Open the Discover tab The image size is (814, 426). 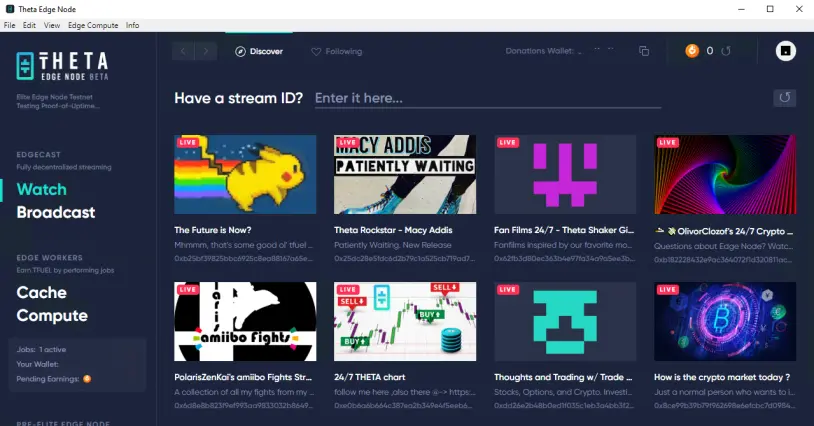pos(259,51)
